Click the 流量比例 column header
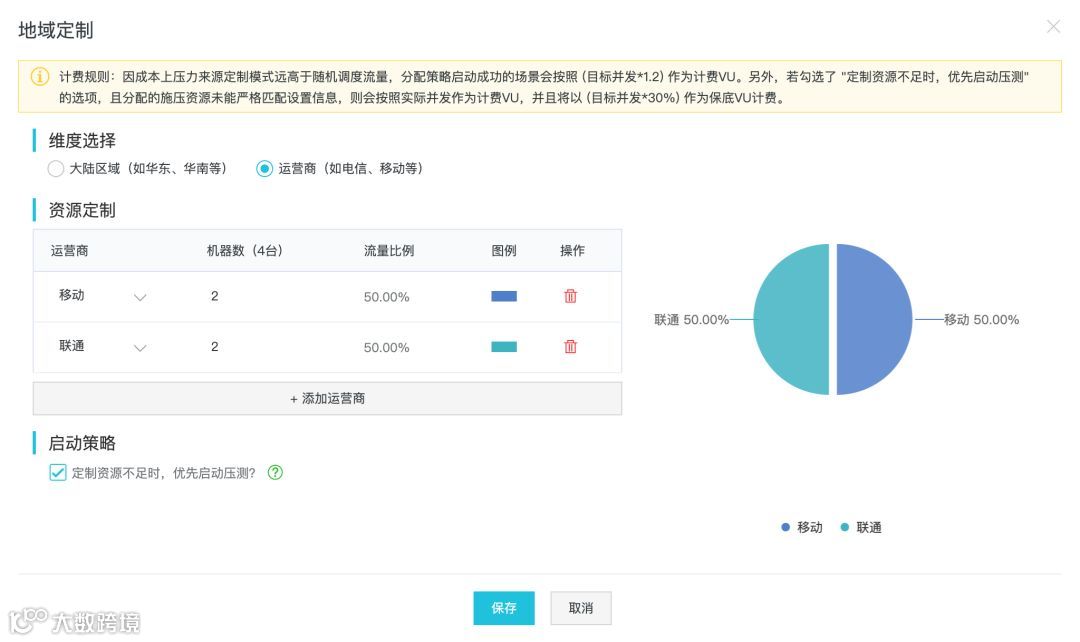Screen dimensions: 1080x642 (388, 251)
